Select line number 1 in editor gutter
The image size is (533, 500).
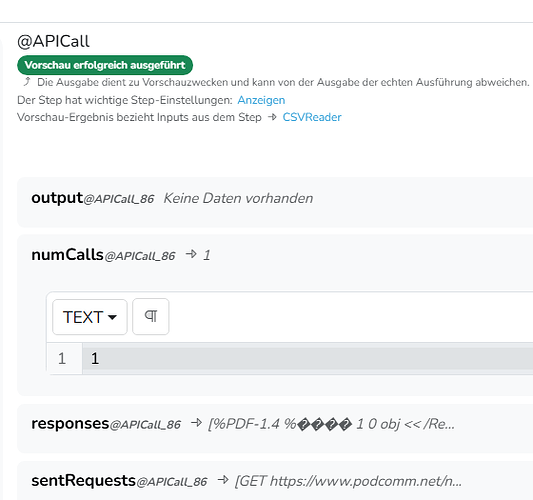[x=62, y=359]
